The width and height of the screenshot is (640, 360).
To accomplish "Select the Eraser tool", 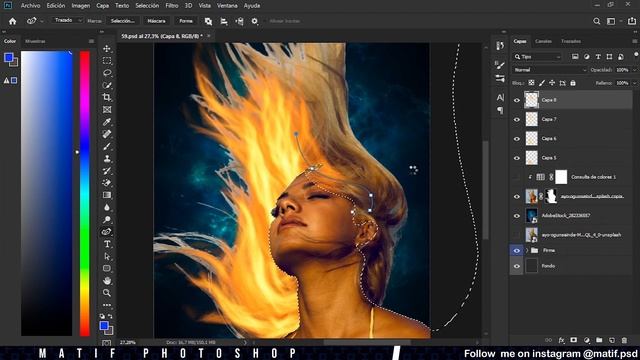I will pos(107,183).
